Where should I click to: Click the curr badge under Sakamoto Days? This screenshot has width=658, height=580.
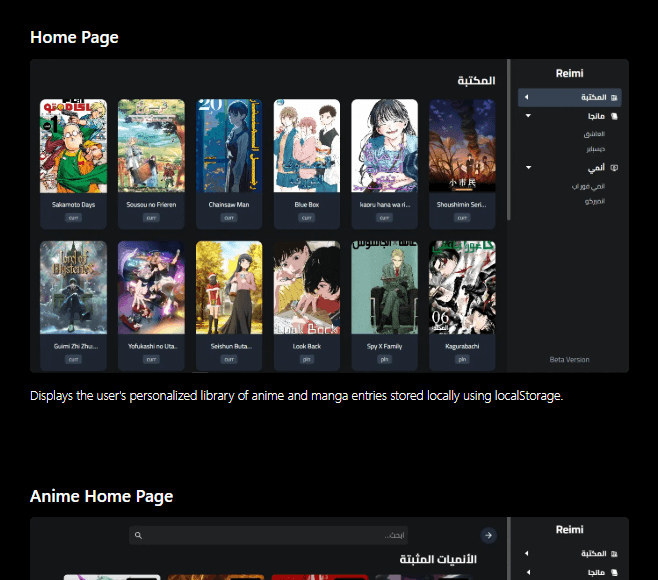coord(73,218)
